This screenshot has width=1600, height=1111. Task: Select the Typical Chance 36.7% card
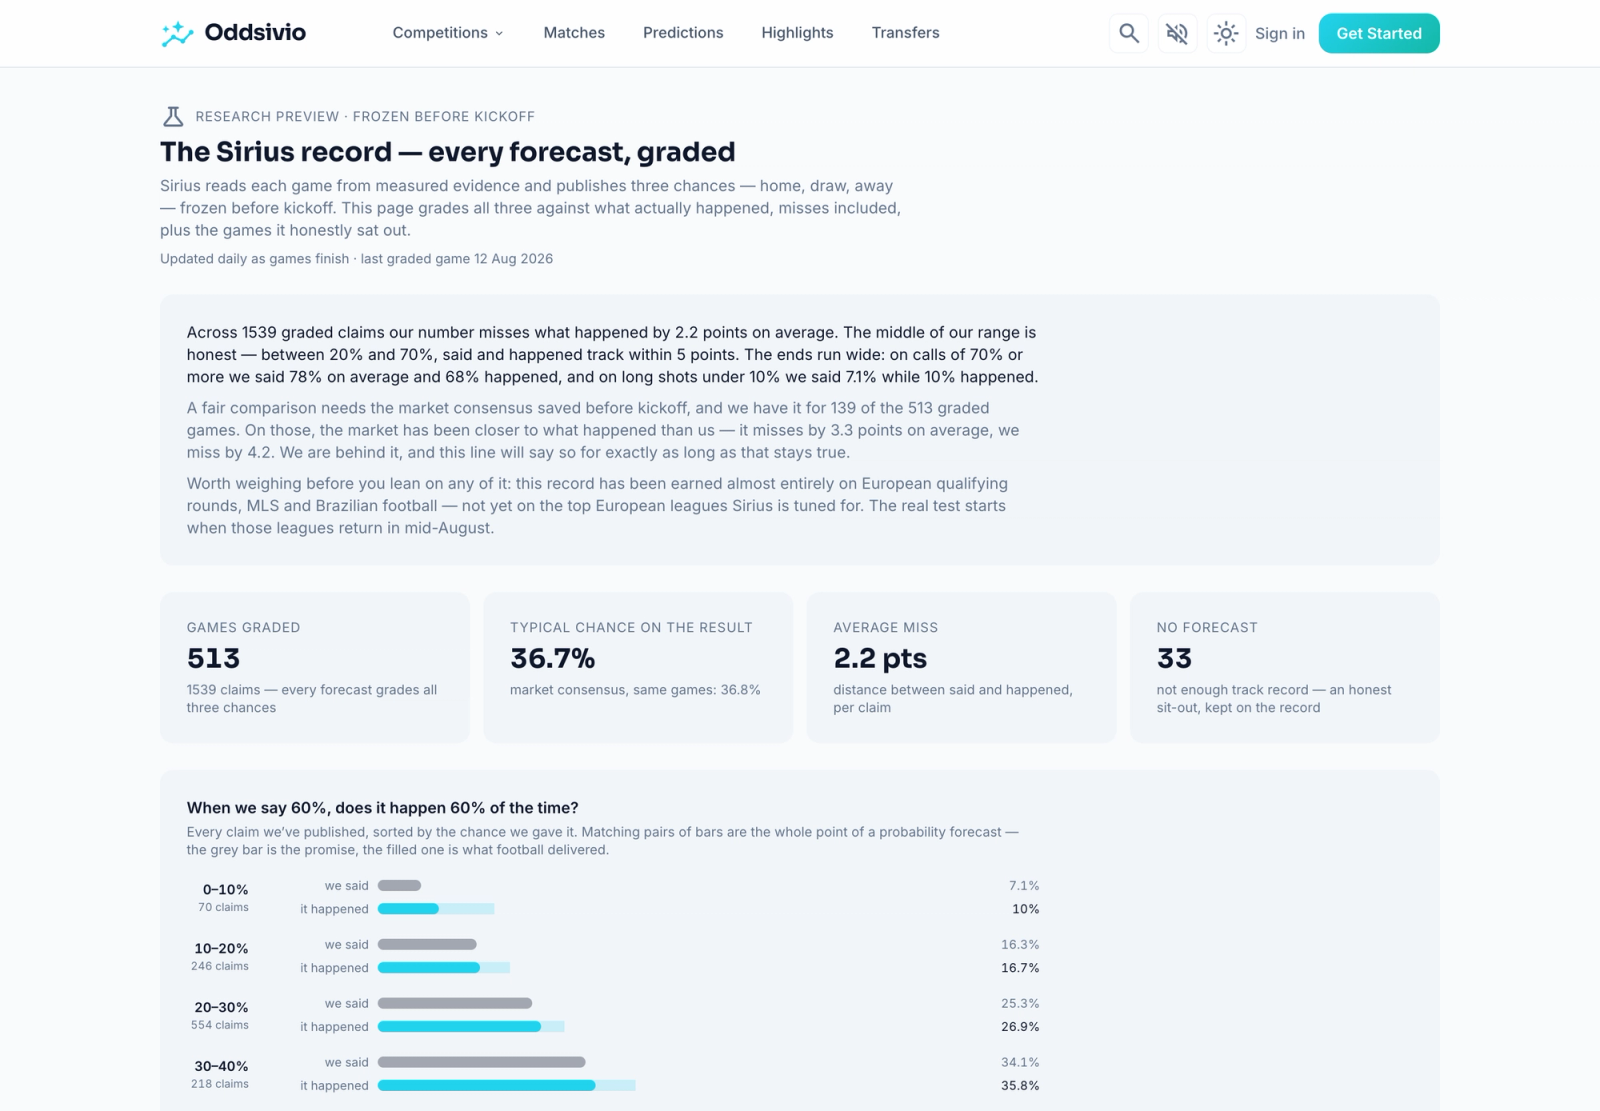(638, 667)
